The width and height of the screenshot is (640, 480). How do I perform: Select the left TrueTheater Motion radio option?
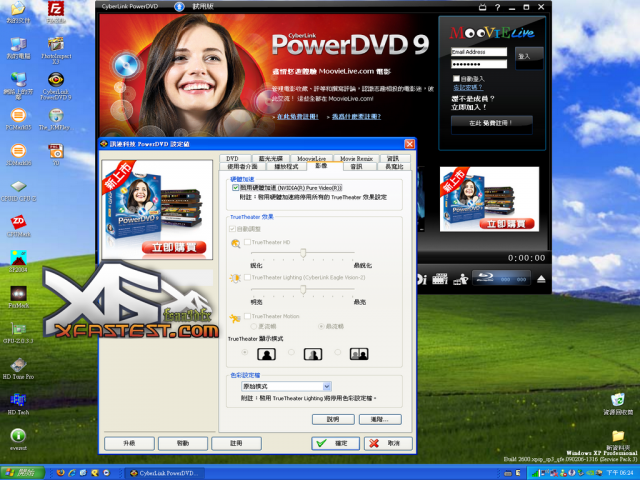coord(253,326)
